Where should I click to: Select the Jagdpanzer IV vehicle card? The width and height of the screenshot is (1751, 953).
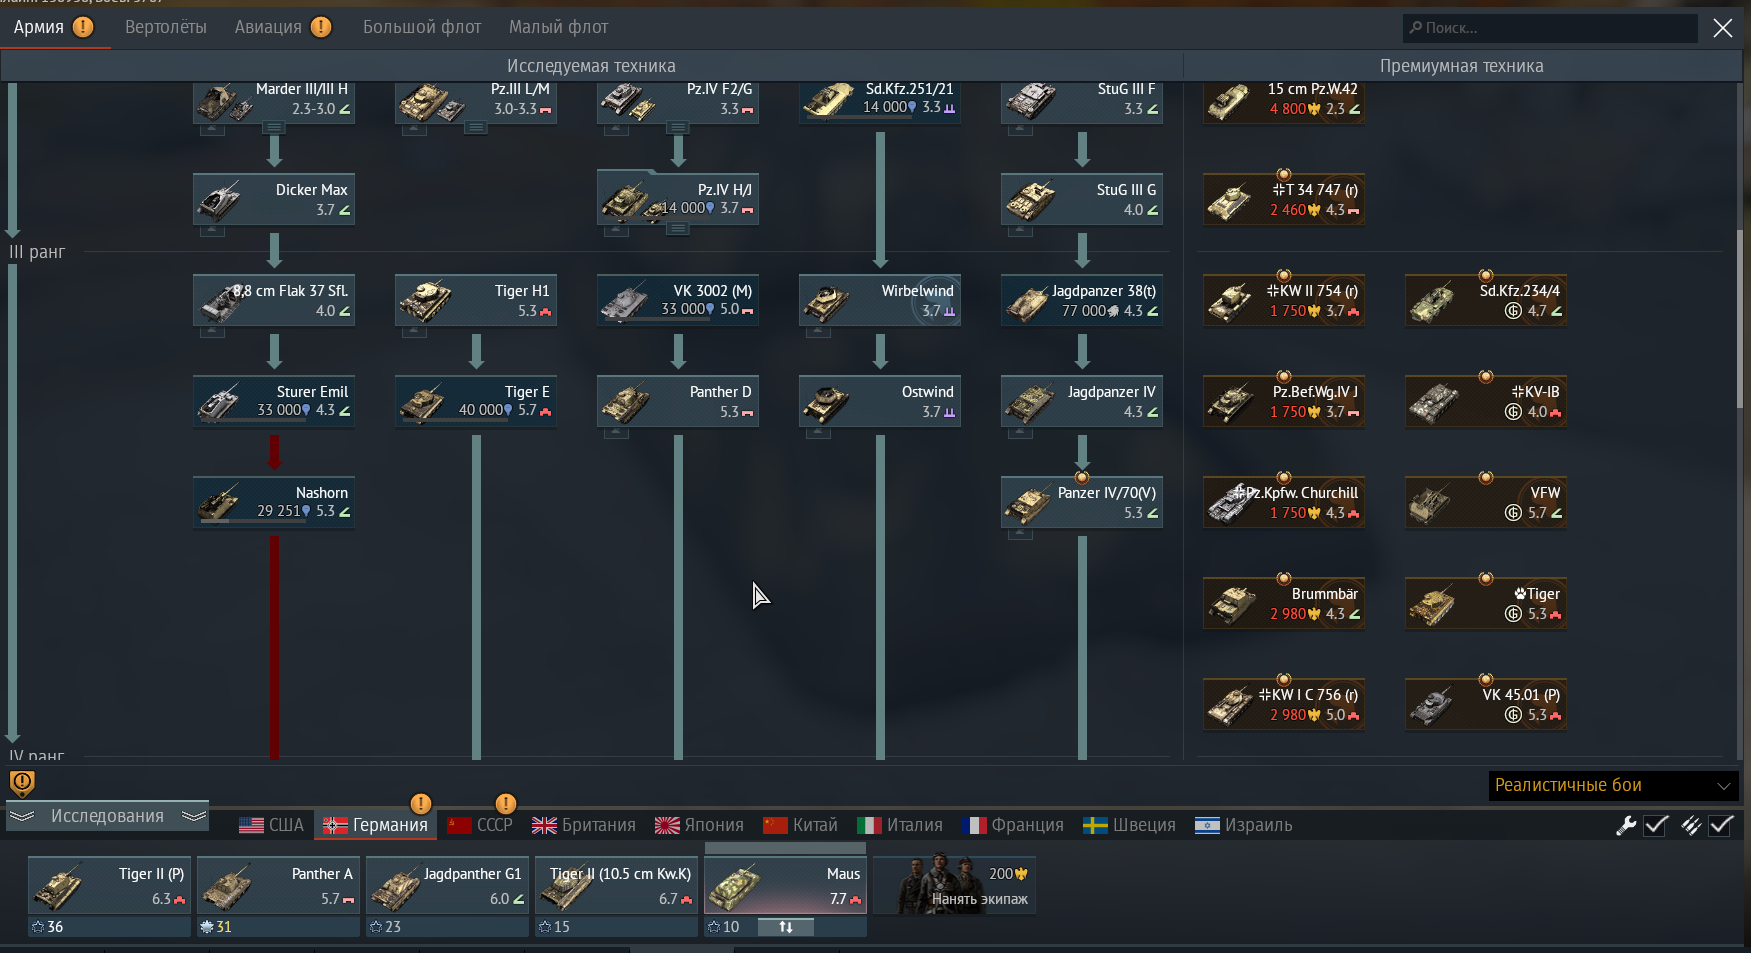[x=1082, y=401]
